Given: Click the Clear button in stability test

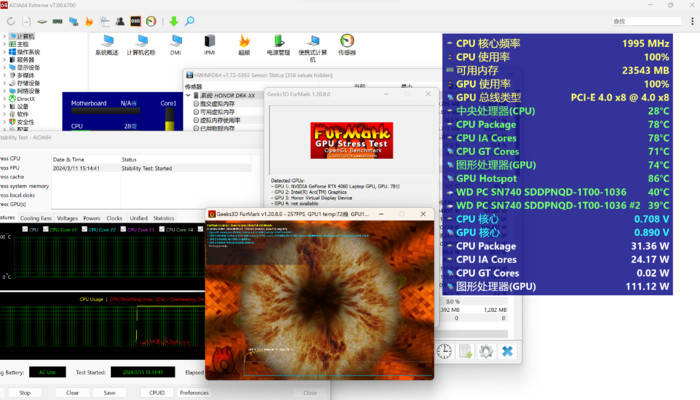Looking at the screenshot, I should (x=72, y=393).
